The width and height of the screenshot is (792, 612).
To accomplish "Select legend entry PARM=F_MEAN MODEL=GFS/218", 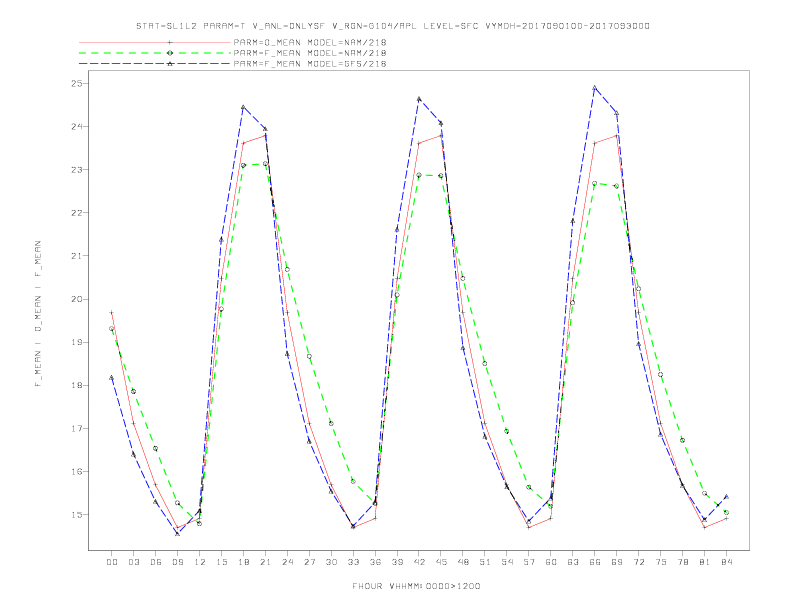I will coord(310,64).
